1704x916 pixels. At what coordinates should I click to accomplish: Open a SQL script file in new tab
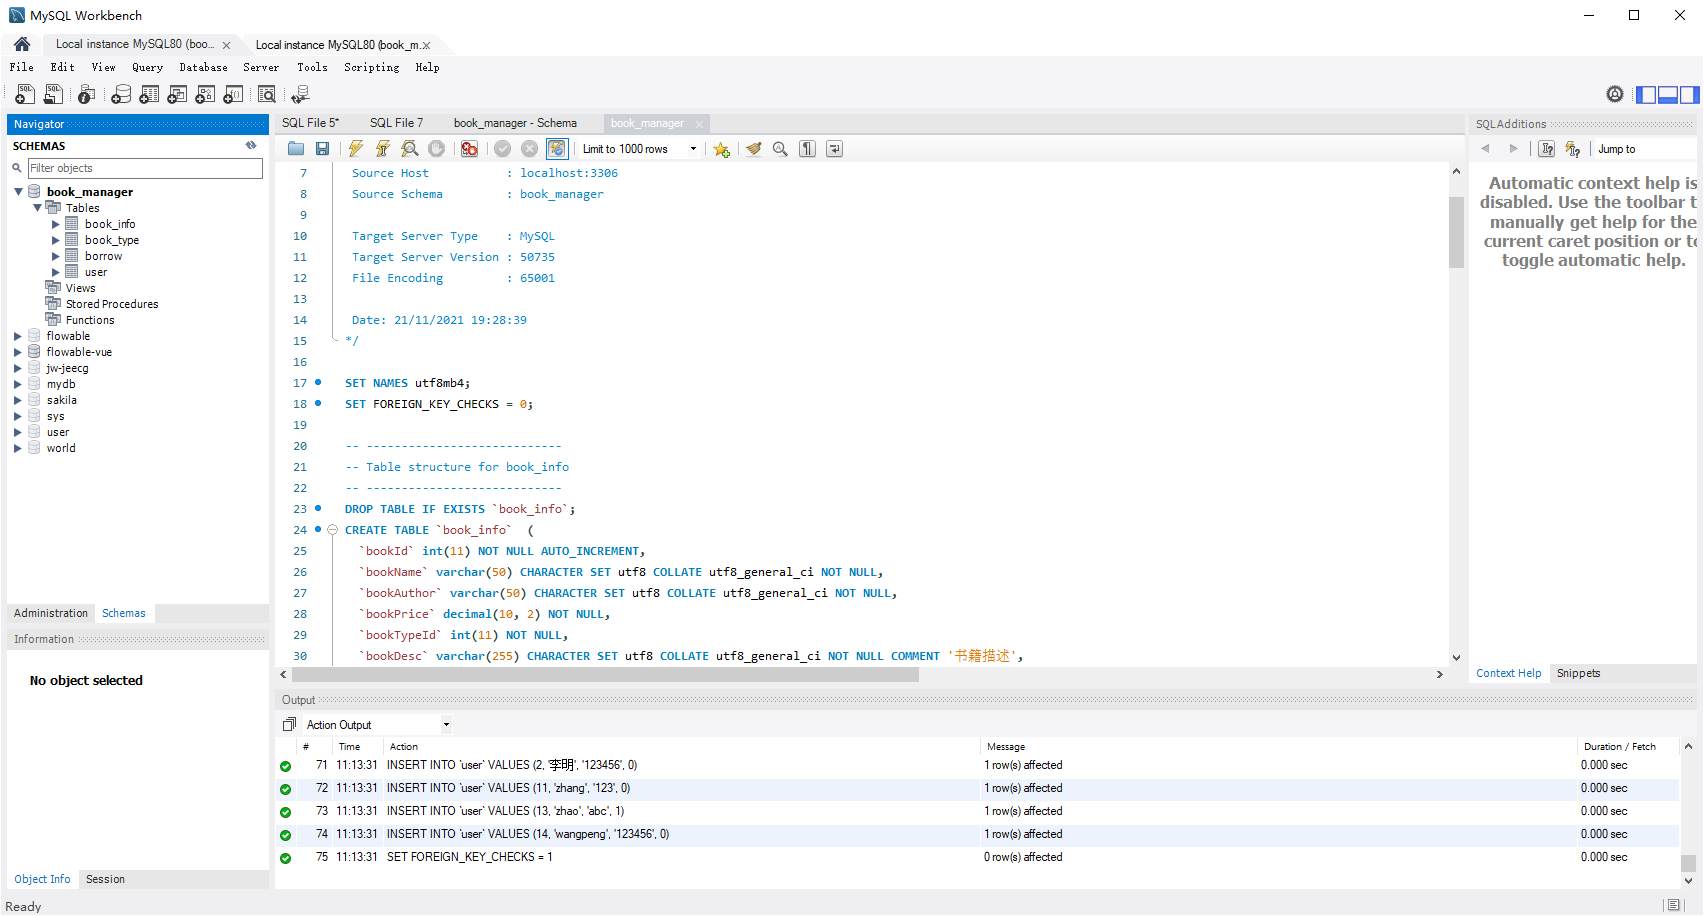pyautogui.click(x=53, y=94)
